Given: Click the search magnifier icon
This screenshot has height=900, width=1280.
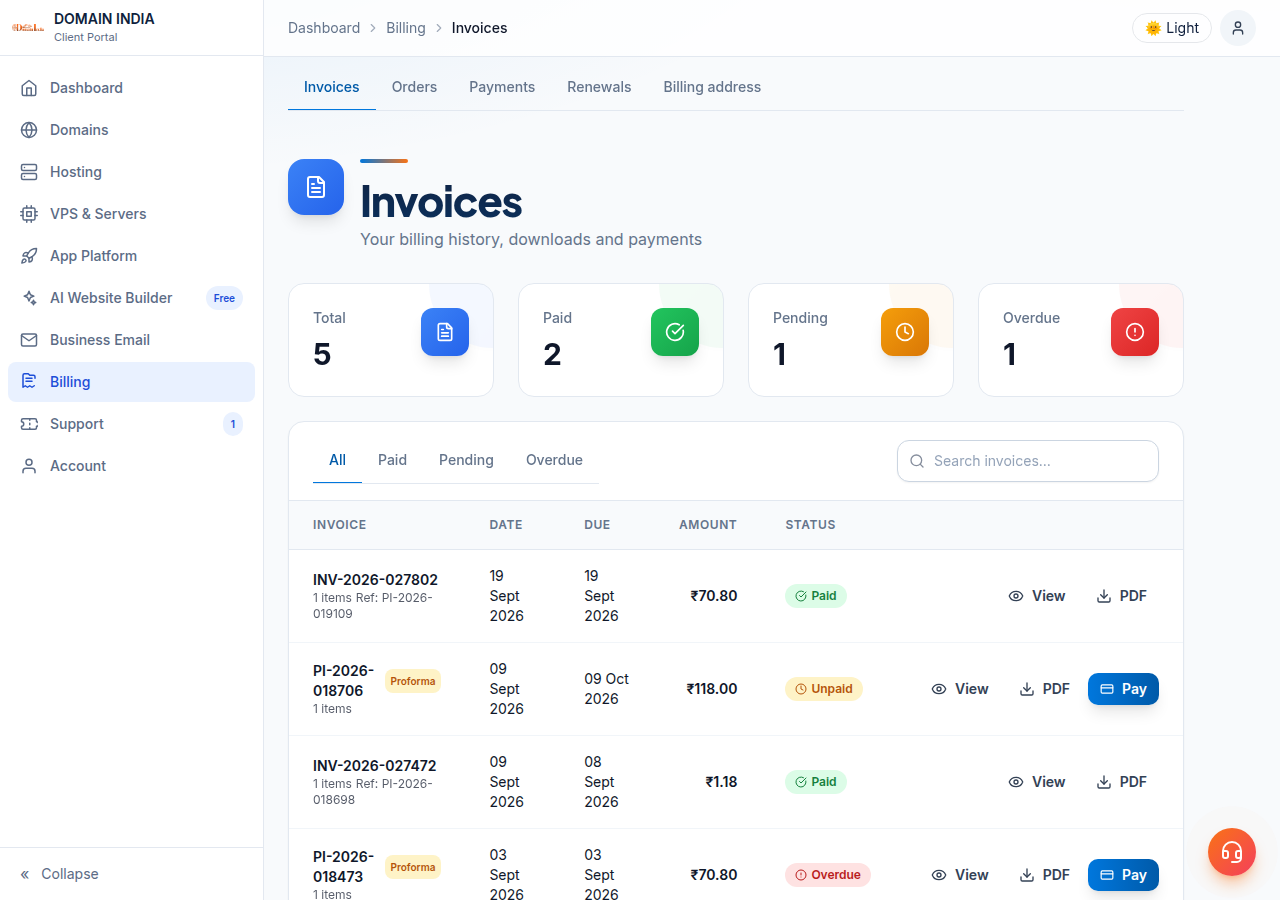Looking at the screenshot, I should click(x=917, y=461).
